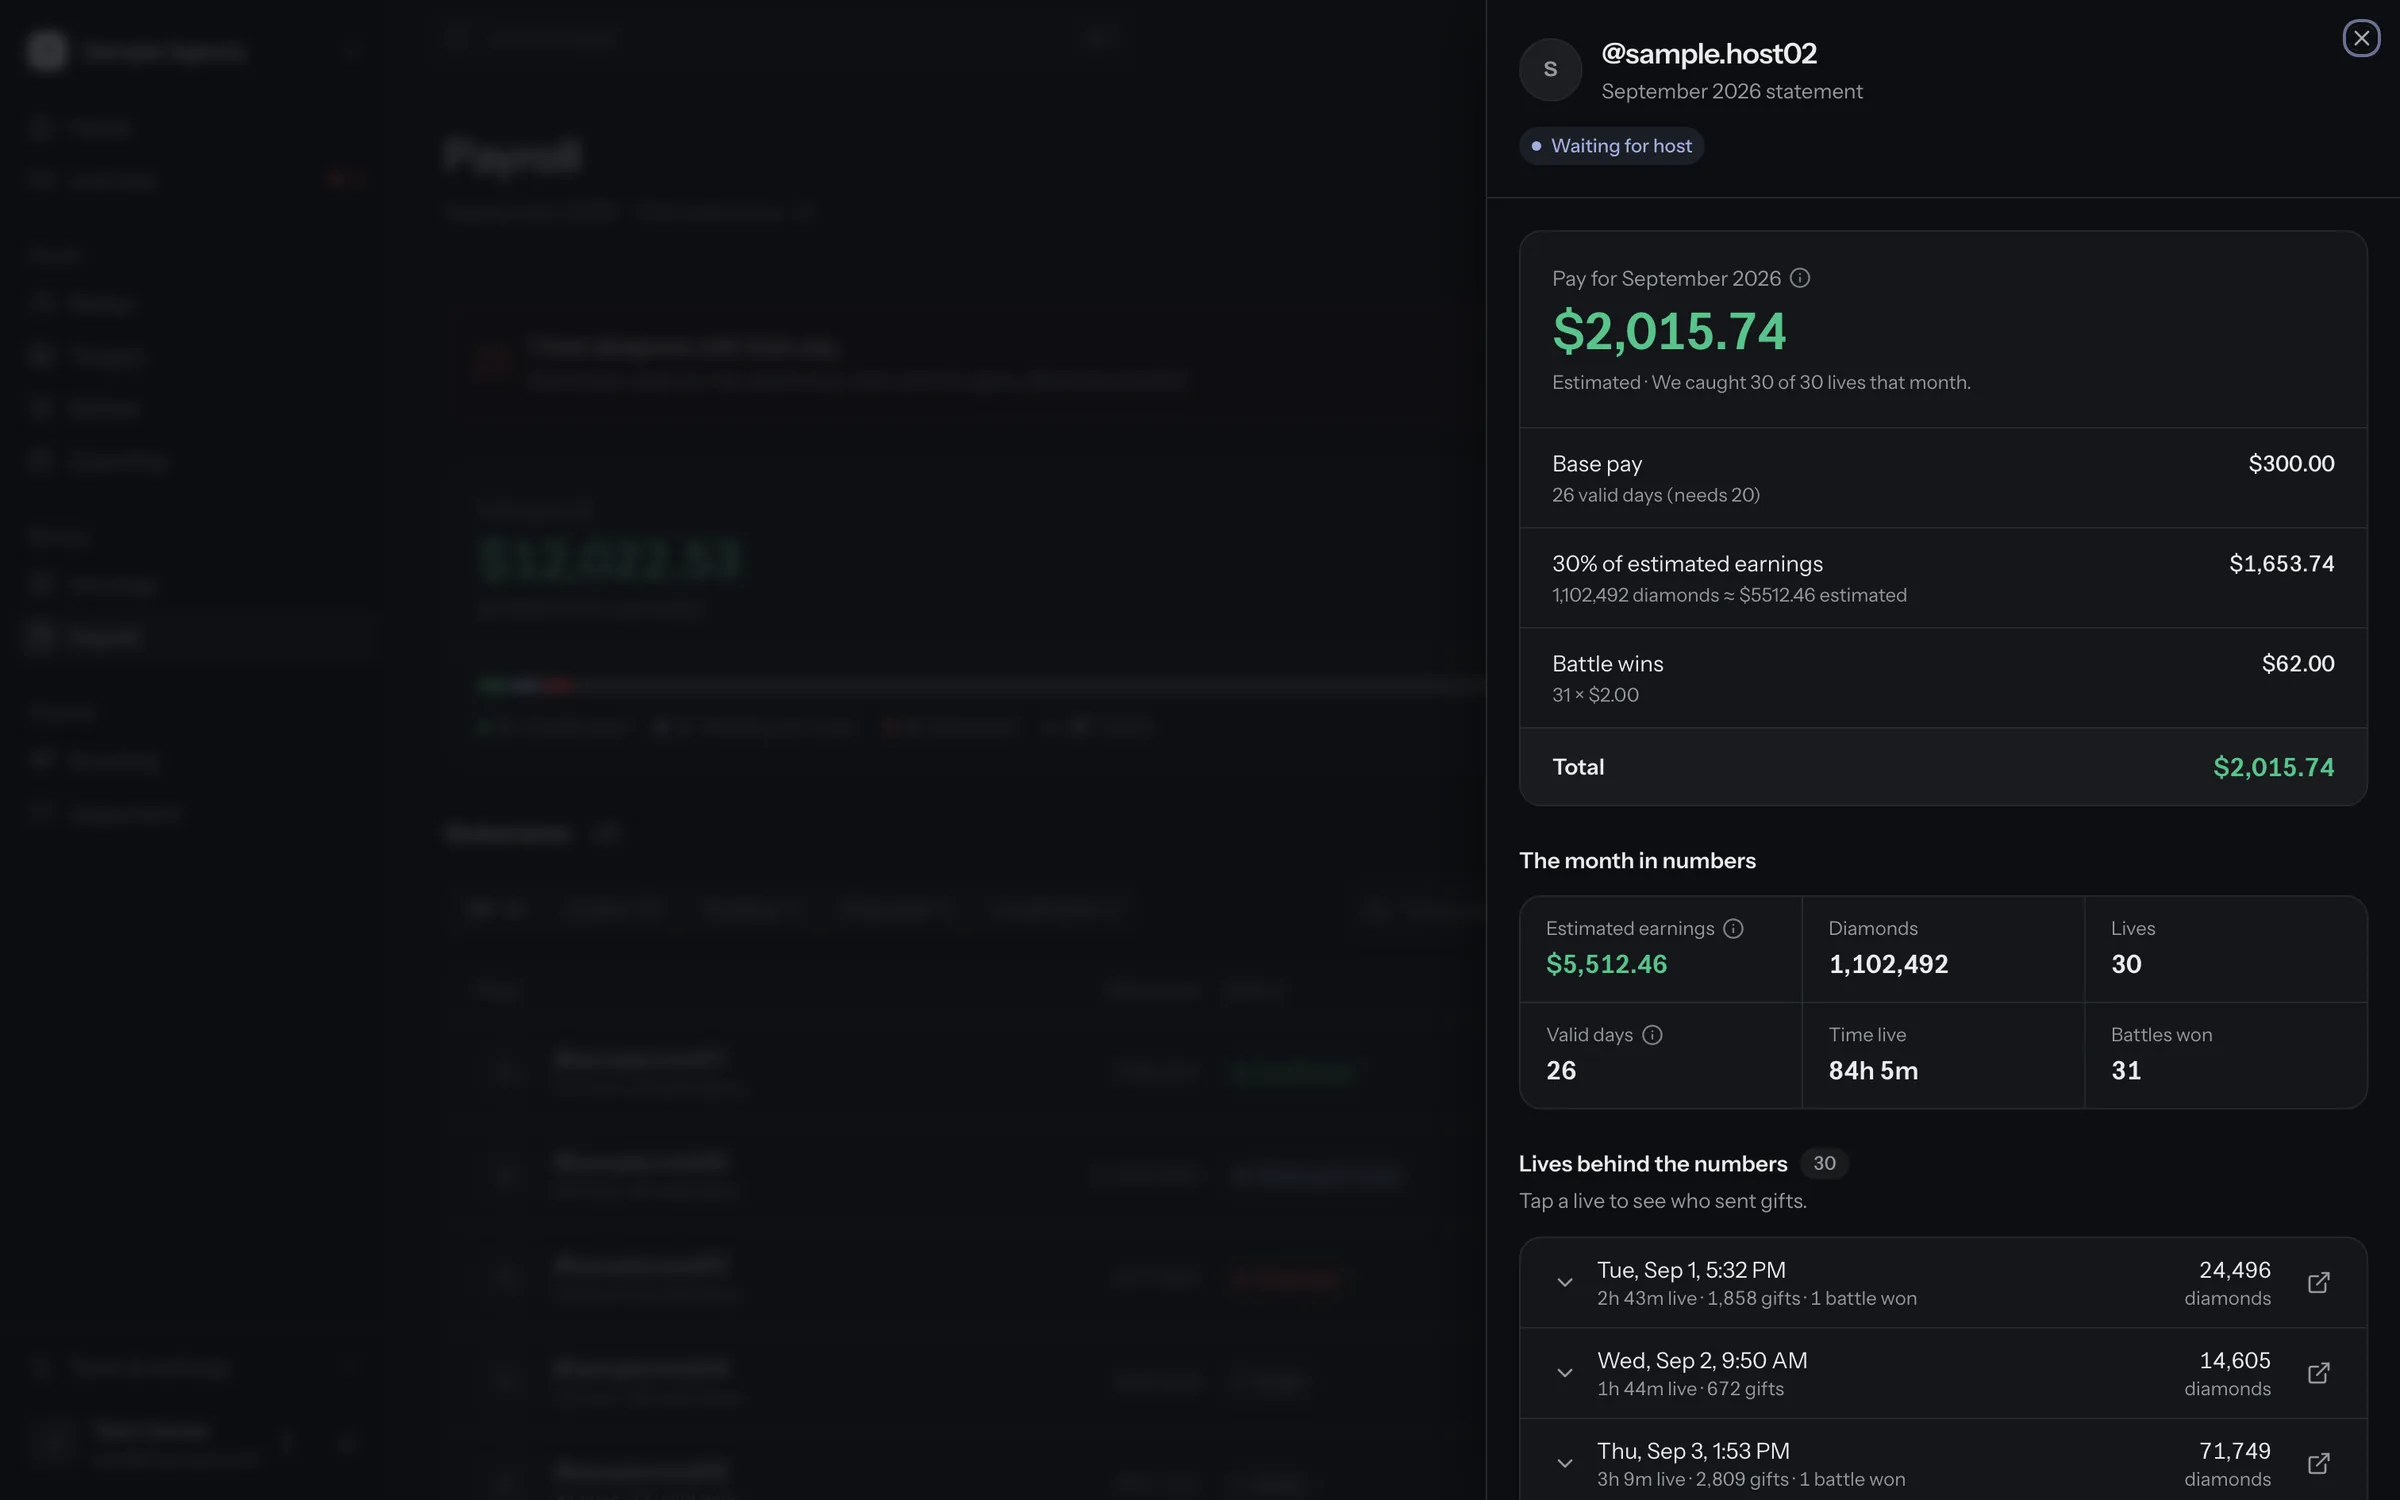Image resolution: width=2400 pixels, height=1500 pixels.
Task: Open Thu, Sep 3 live external link
Action: (2318, 1463)
